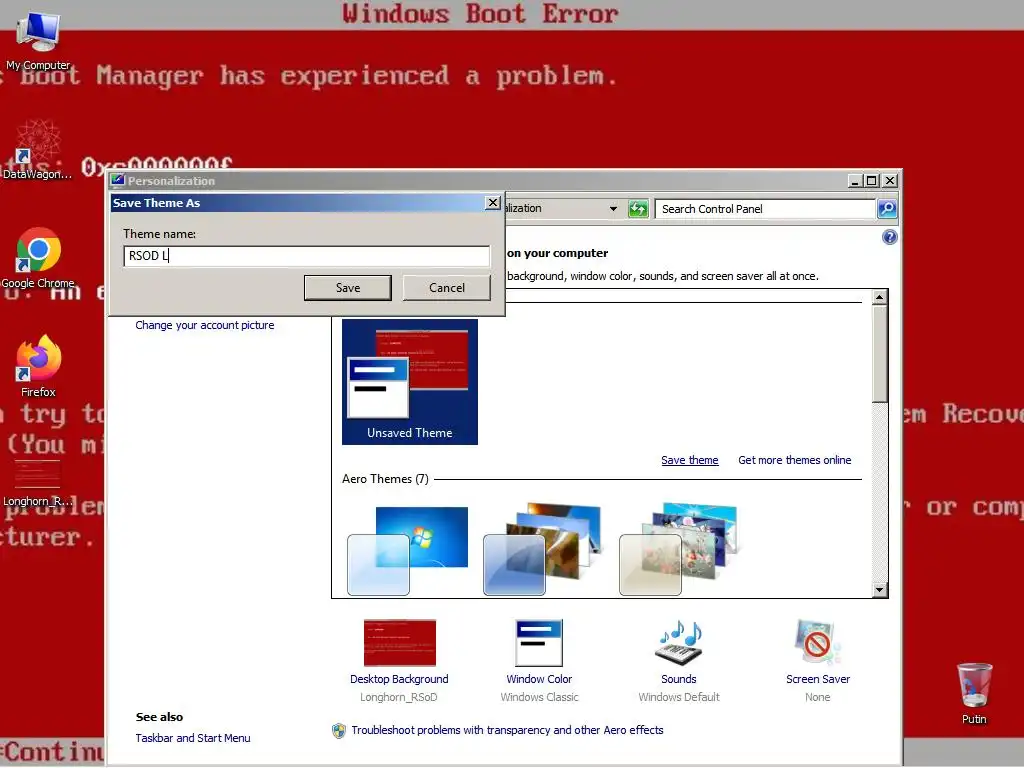1024x768 pixels.
Task: Click the Sounds text label
Action: pyautogui.click(x=679, y=679)
